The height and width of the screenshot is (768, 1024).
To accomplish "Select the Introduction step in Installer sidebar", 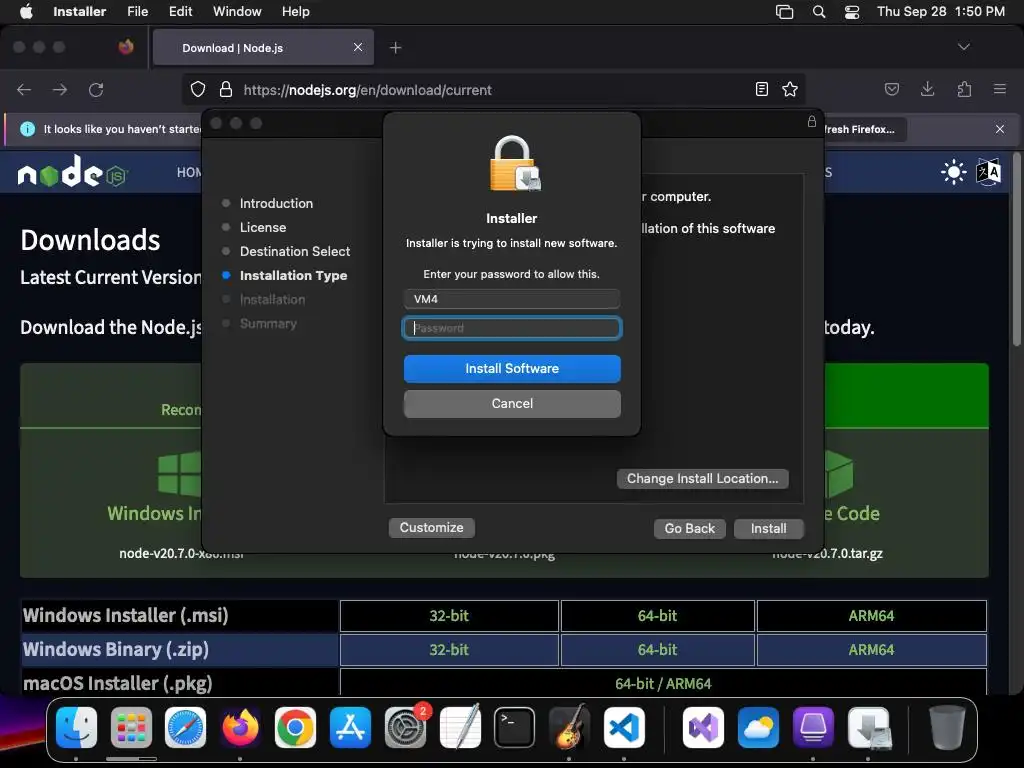I will [x=276, y=203].
